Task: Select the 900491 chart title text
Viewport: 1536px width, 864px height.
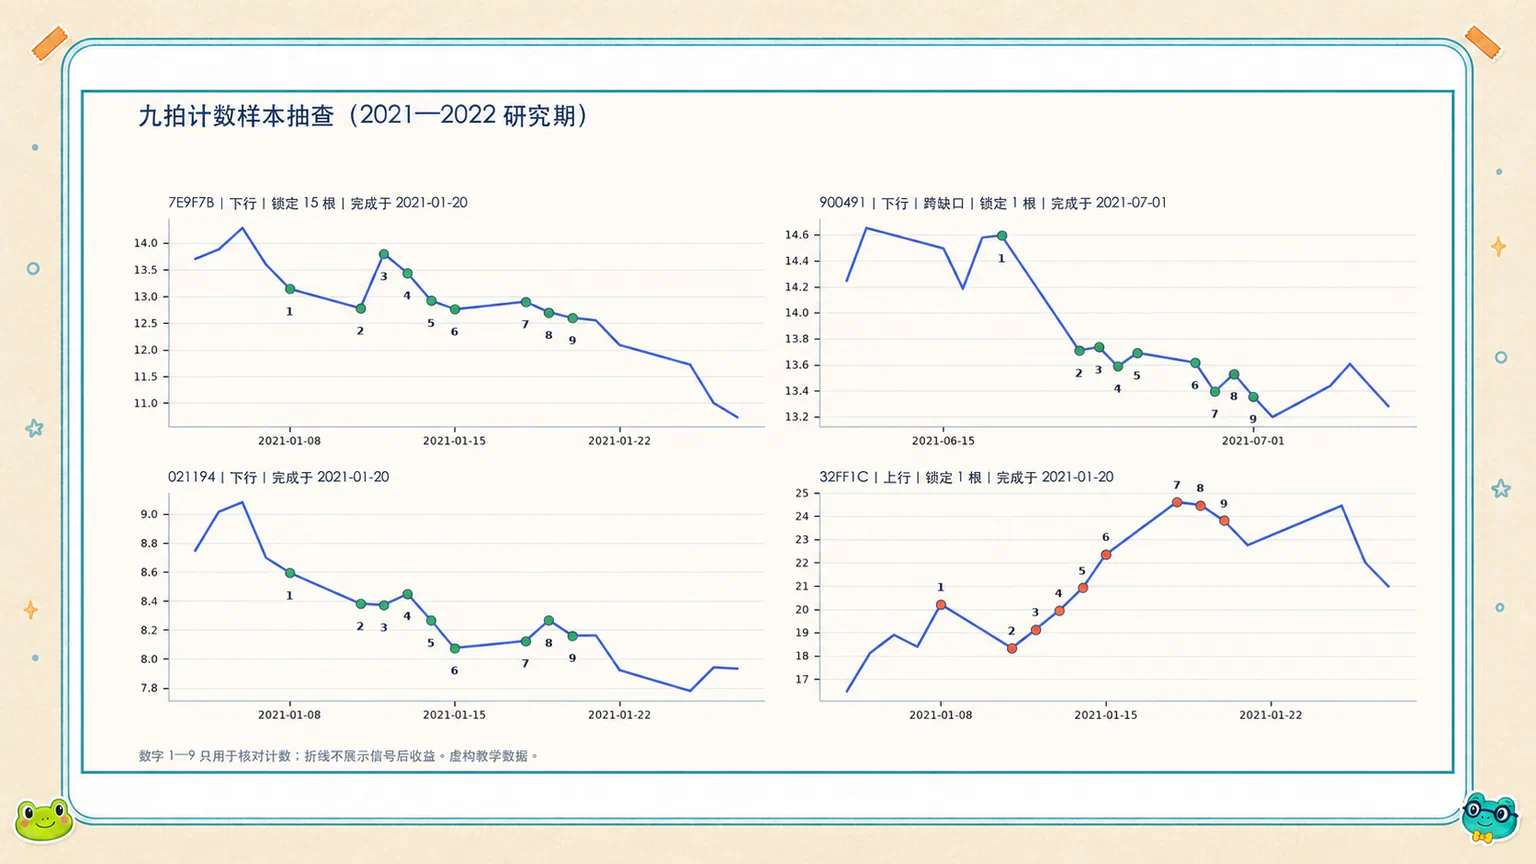Action: (x=993, y=203)
